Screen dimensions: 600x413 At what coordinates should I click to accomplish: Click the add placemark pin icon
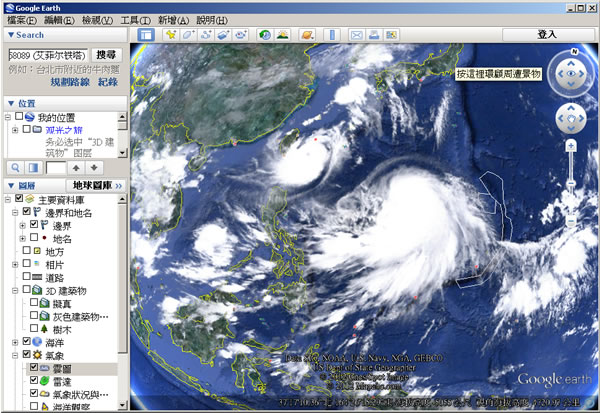pos(171,35)
